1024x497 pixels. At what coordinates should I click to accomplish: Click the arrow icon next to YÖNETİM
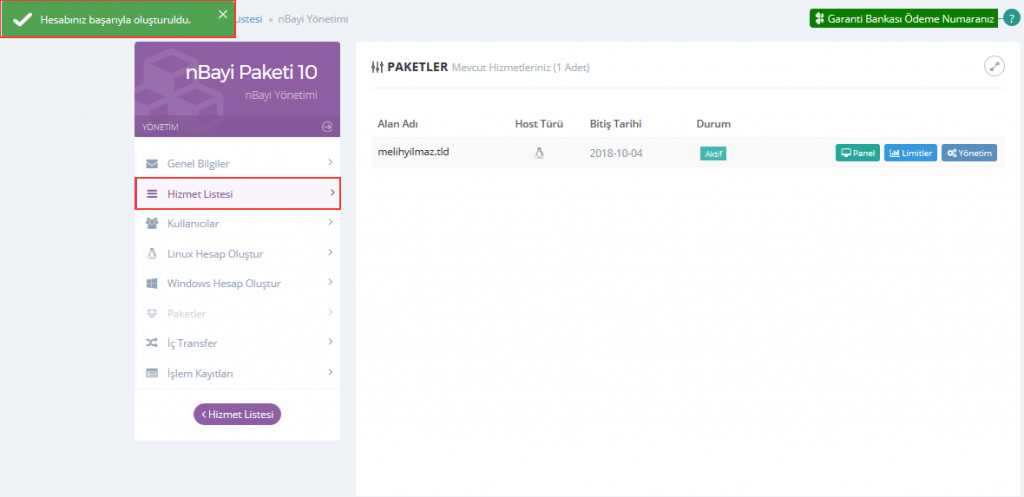(x=326, y=127)
